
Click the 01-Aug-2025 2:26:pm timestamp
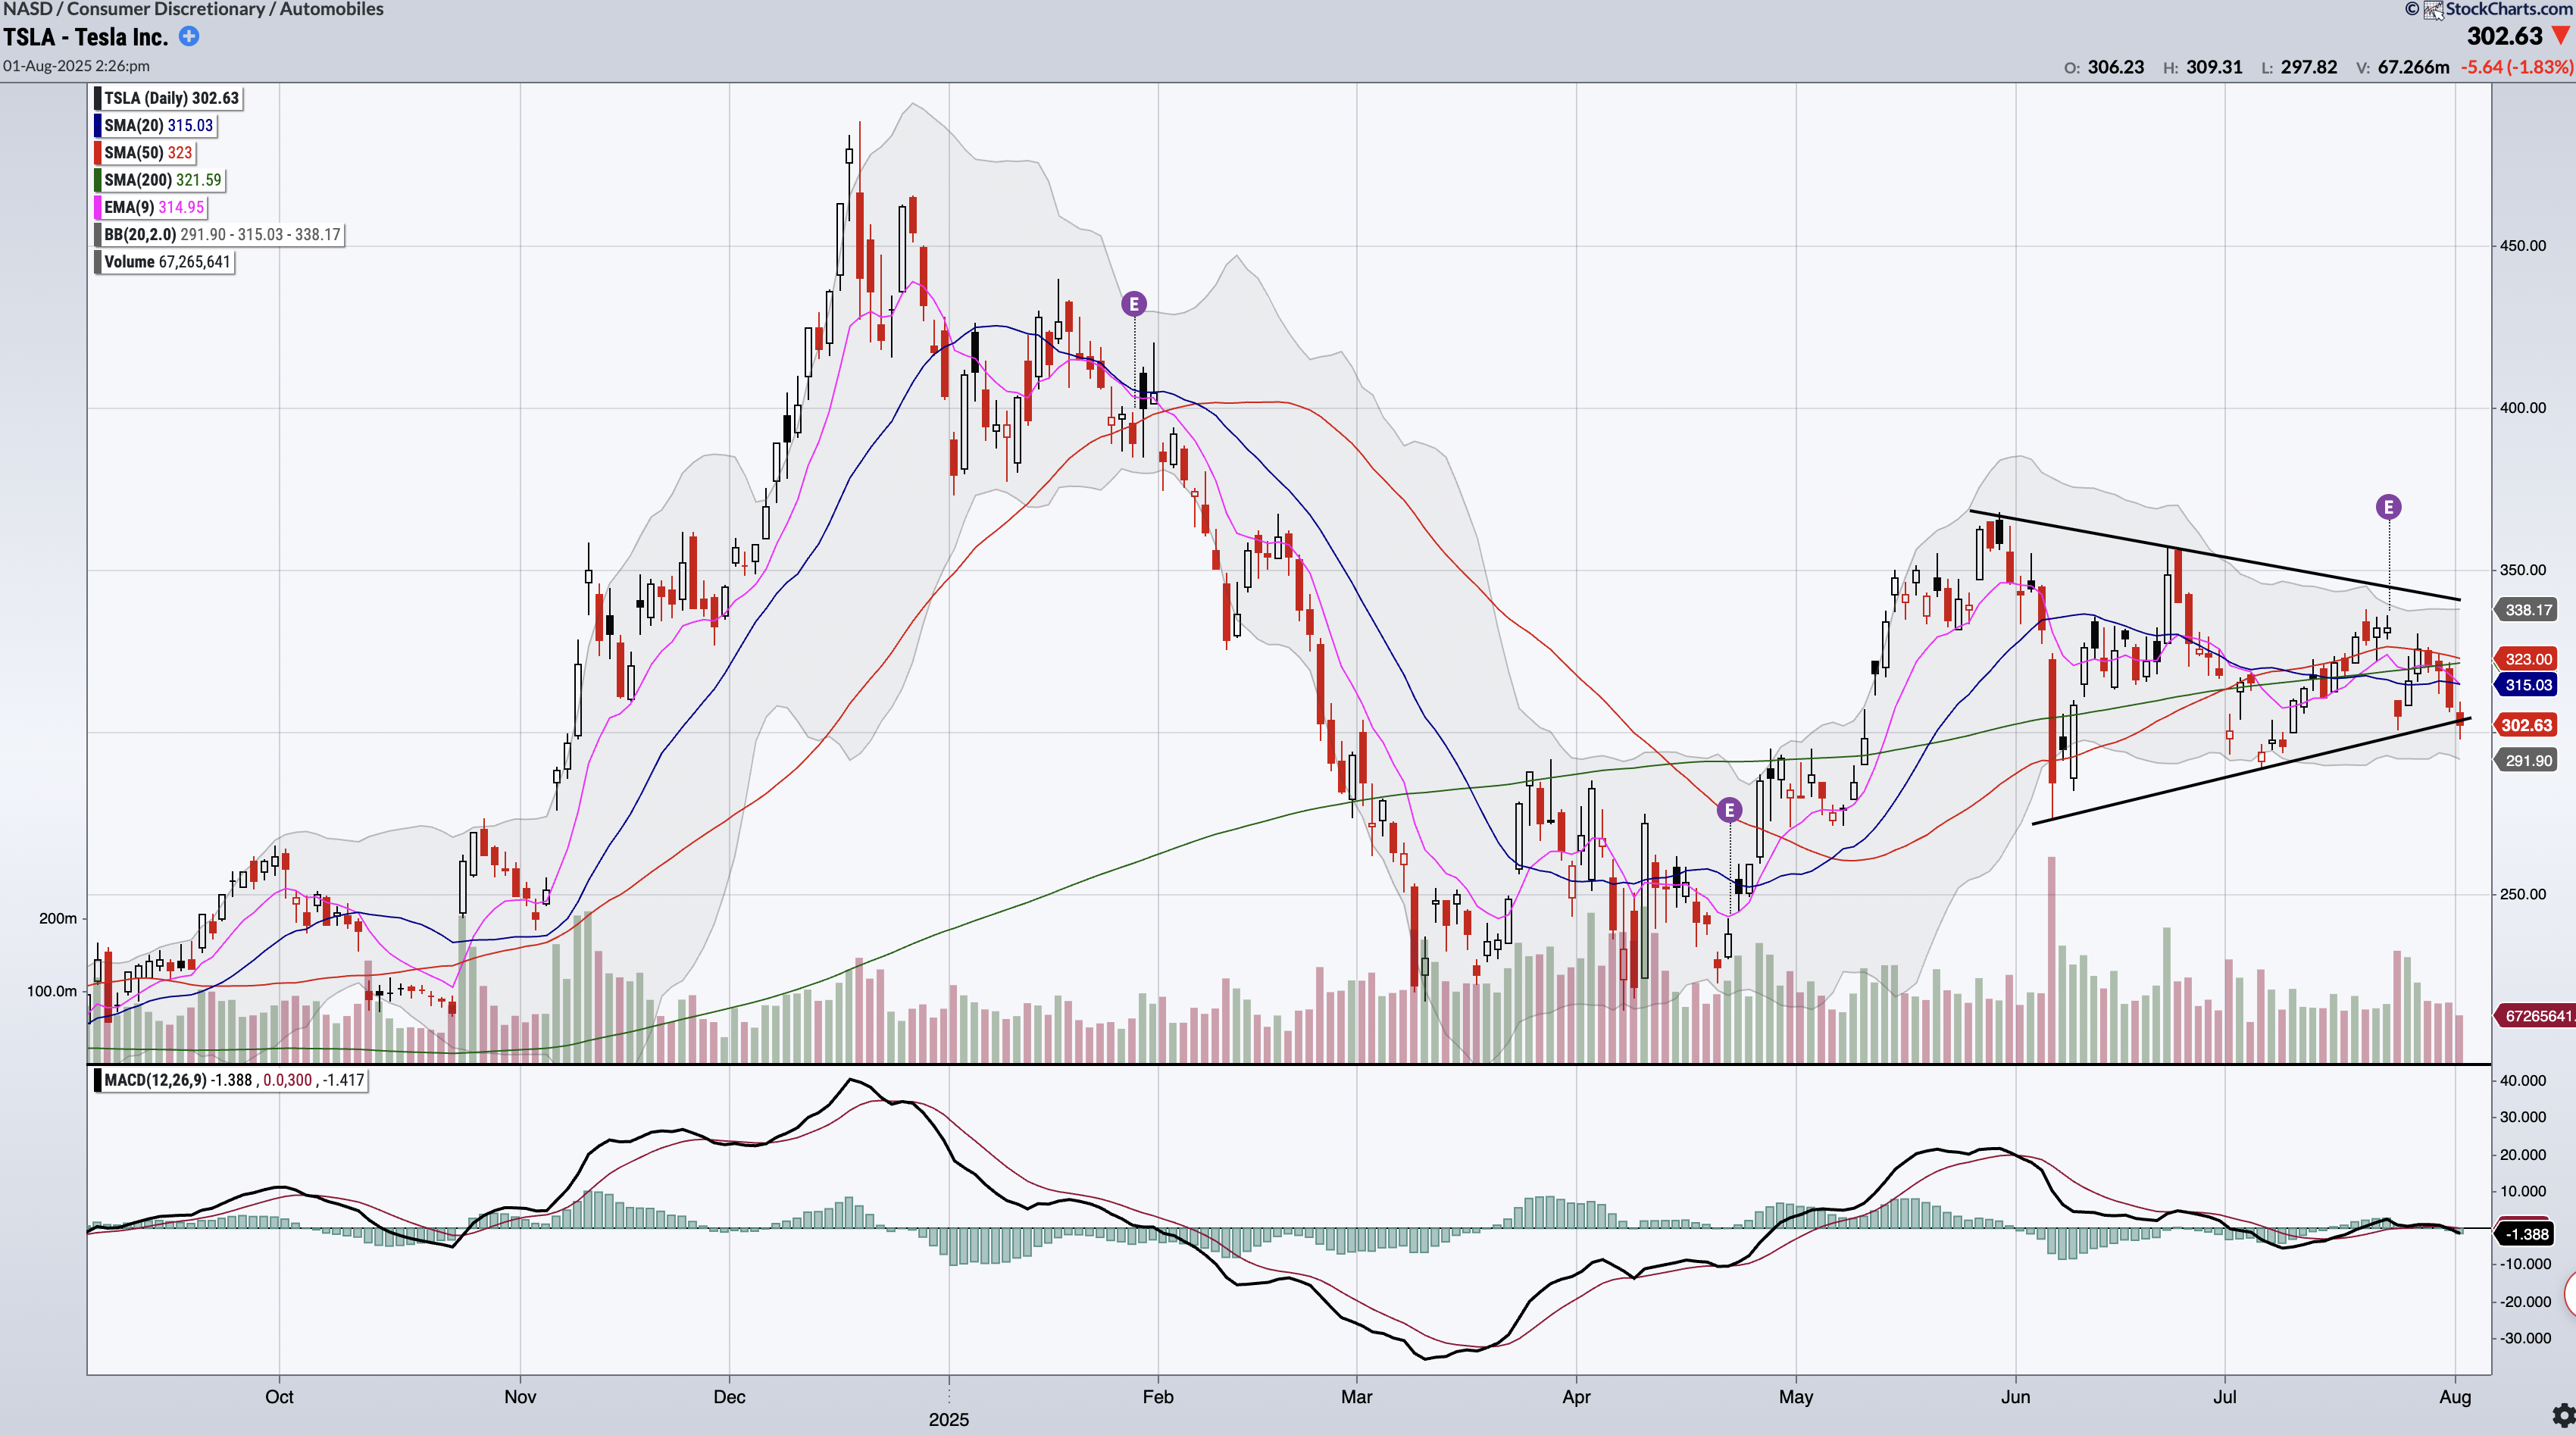[x=76, y=66]
